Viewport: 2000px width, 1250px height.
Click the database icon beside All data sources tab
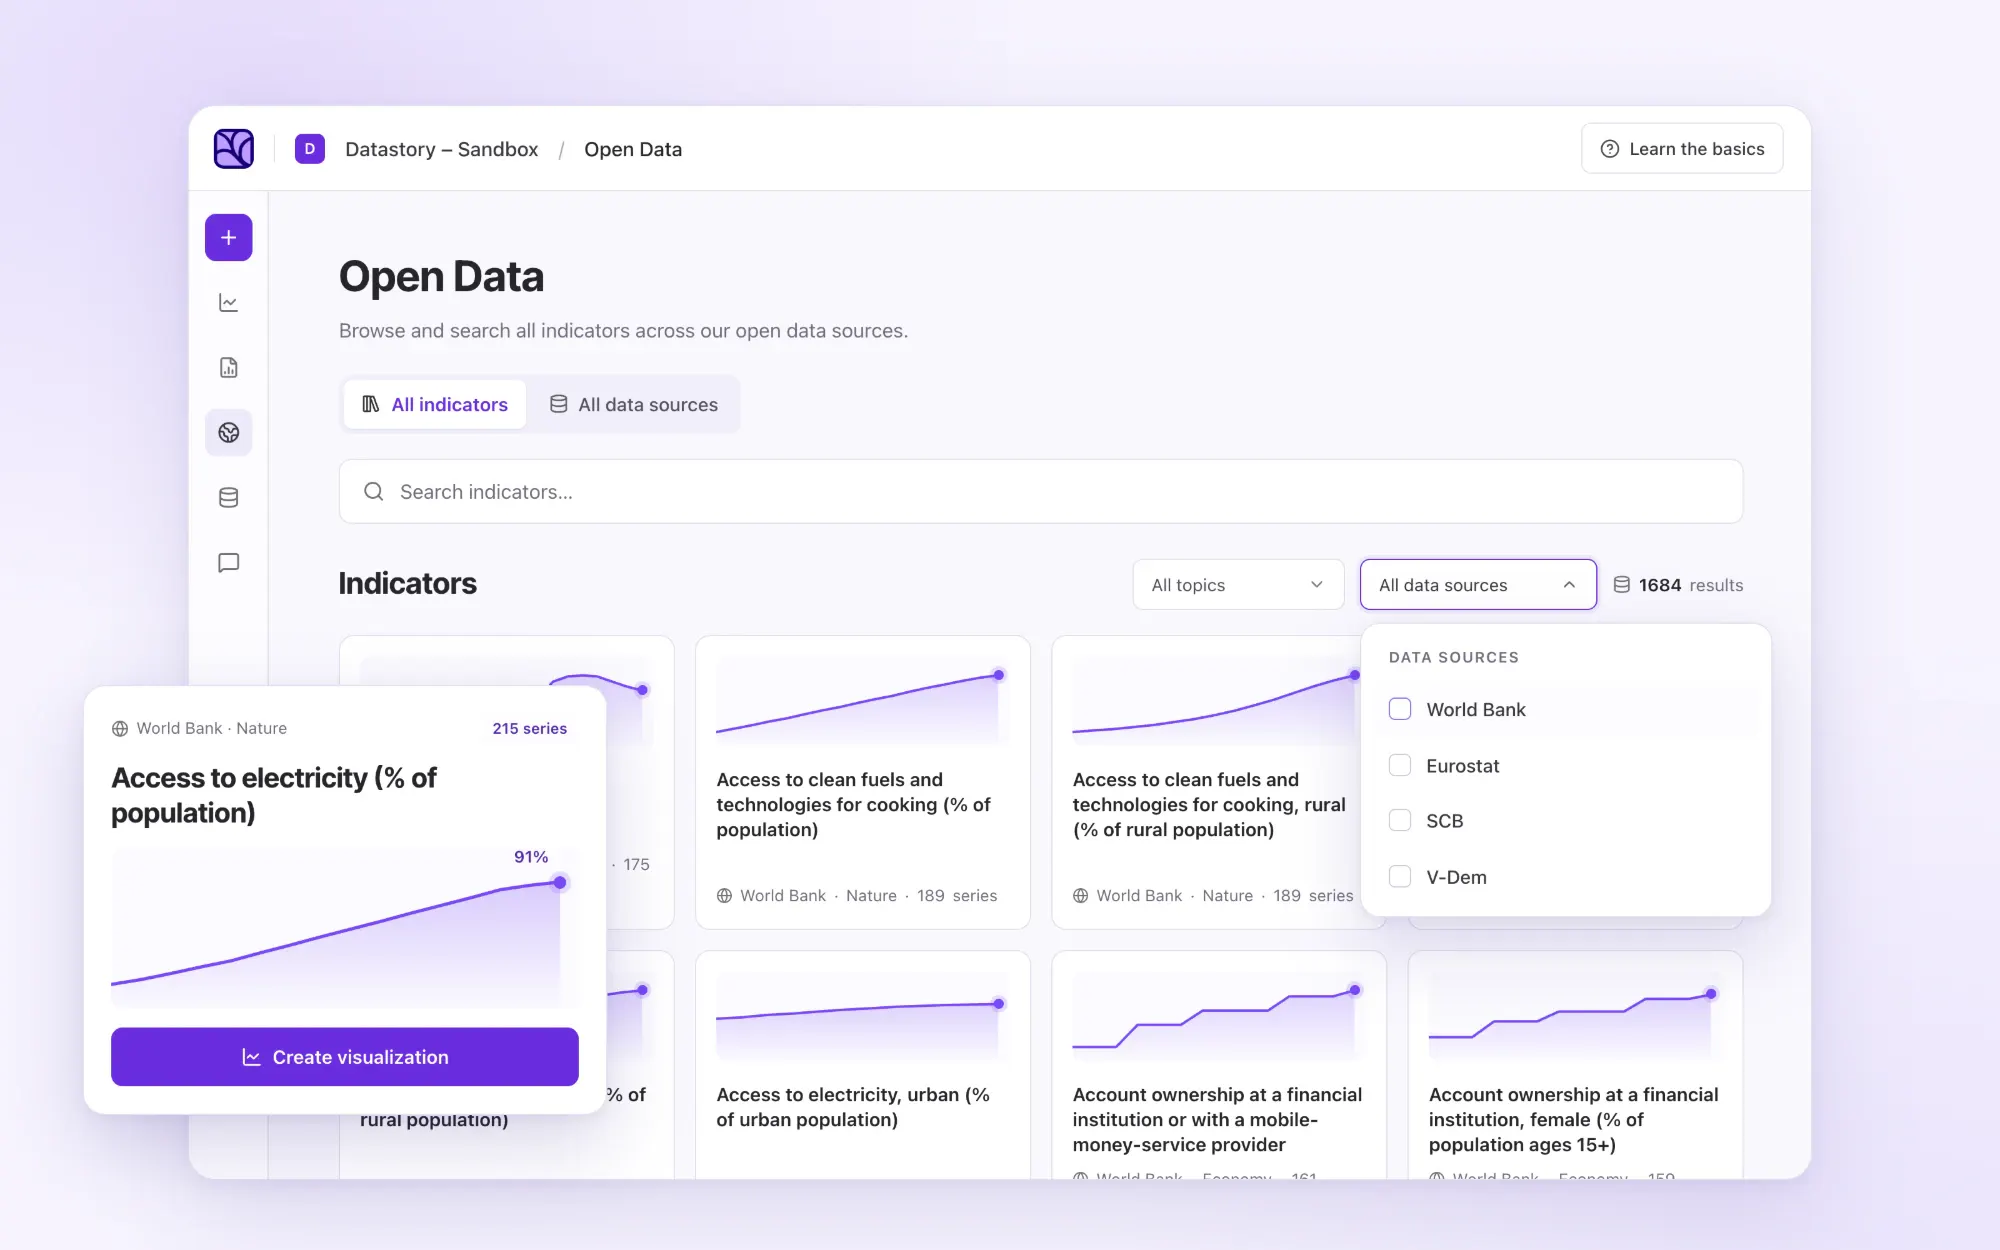pos(559,404)
